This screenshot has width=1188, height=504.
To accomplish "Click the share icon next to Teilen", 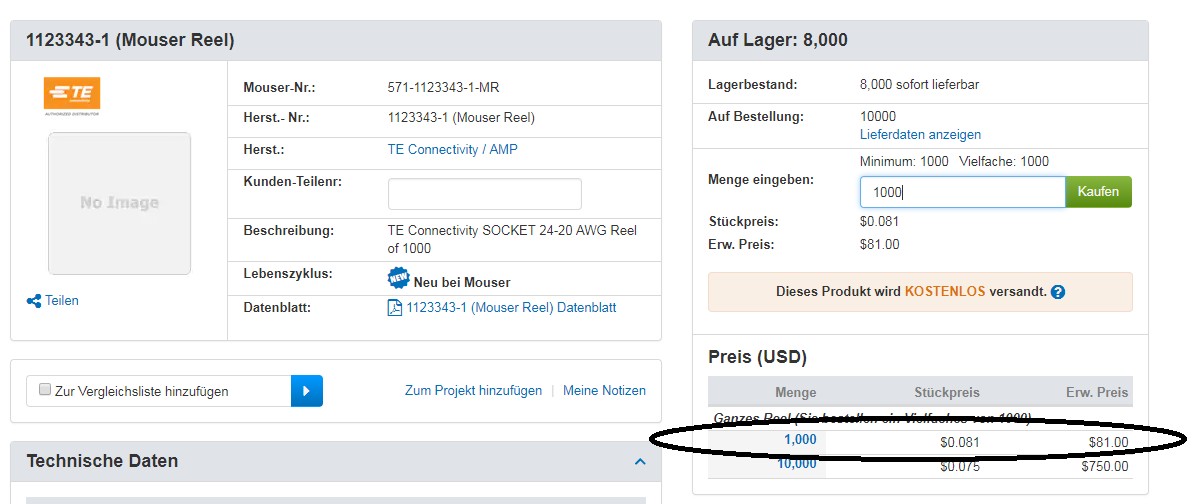I will (x=34, y=301).
